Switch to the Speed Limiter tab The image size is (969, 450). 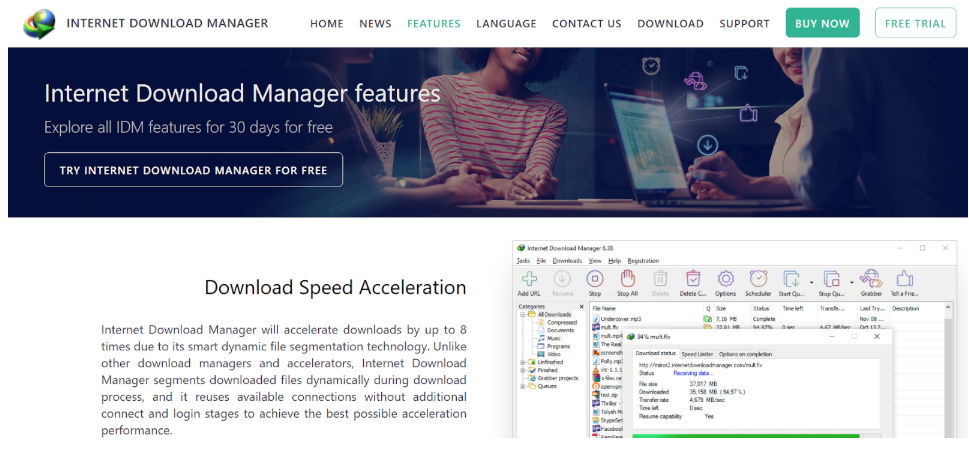(x=697, y=354)
